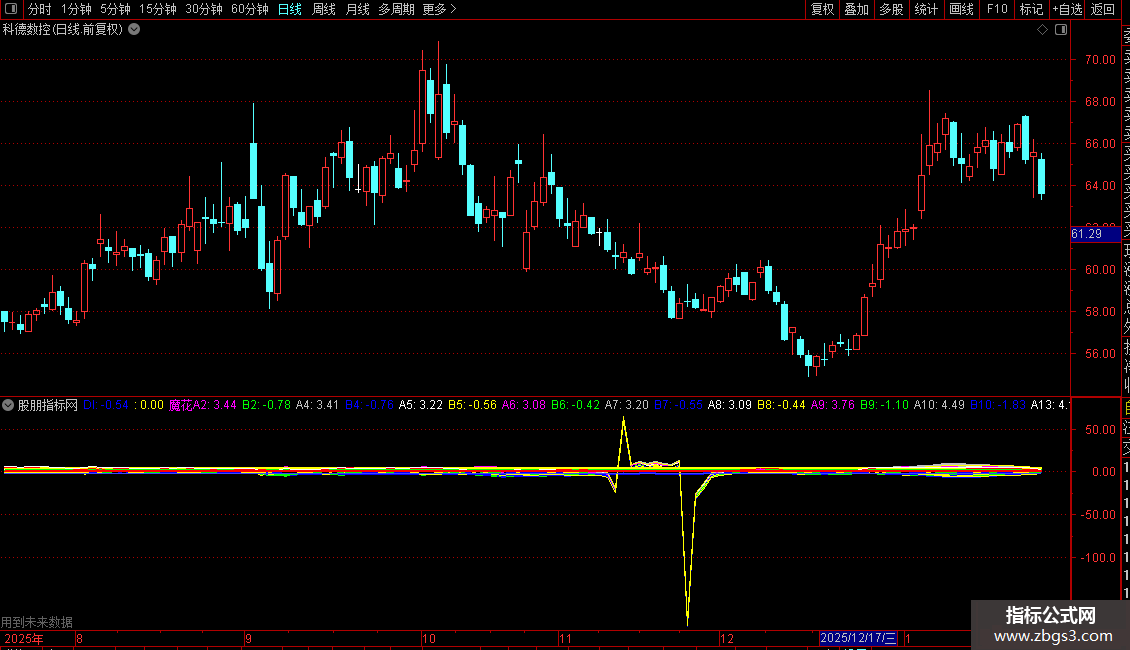Open the 多股 multi-stock view
Screen dimensions: 1130x650
[891, 9]
